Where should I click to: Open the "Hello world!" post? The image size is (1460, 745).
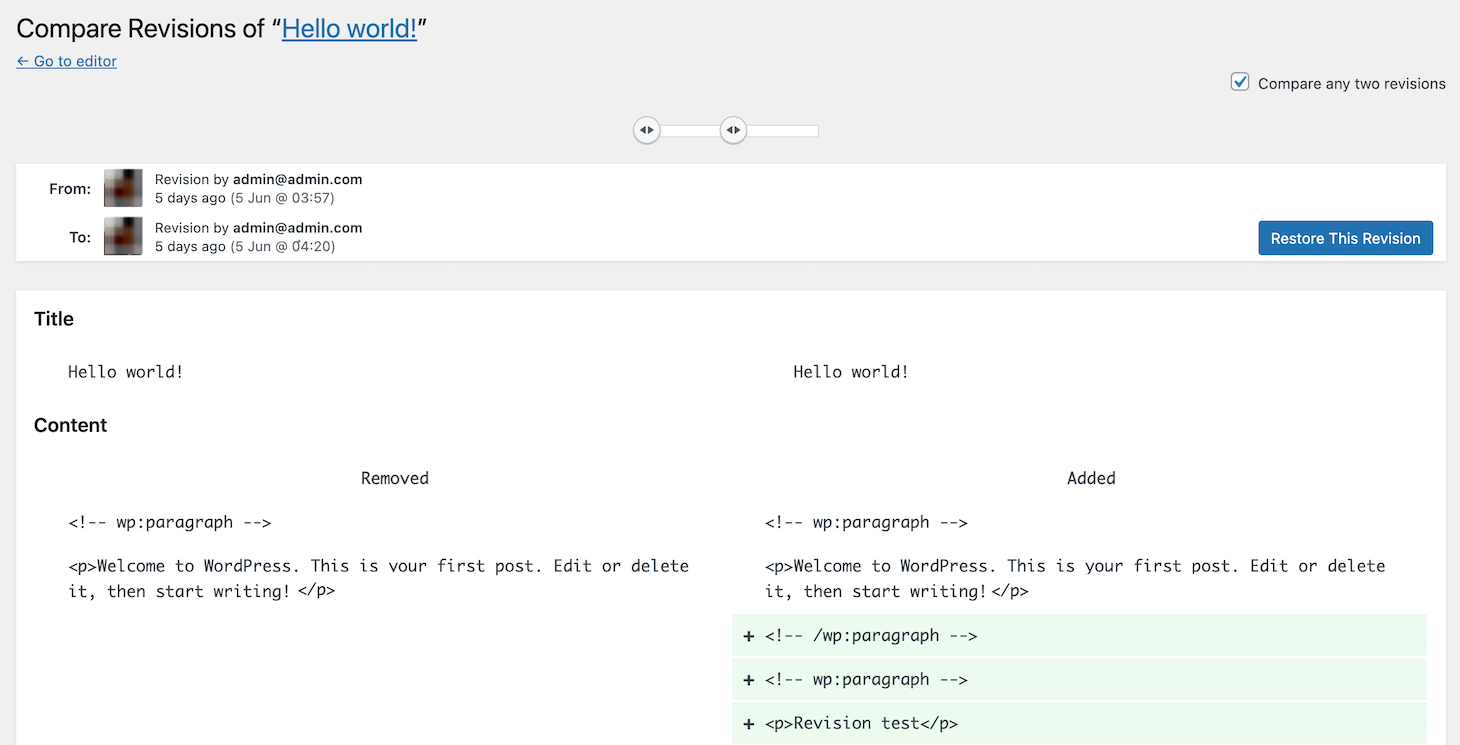(349, 28)
